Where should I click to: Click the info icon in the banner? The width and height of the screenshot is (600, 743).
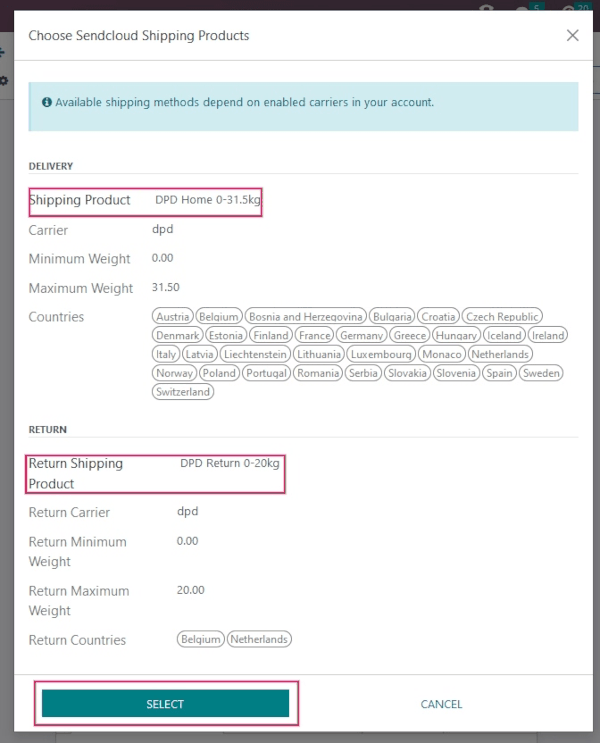[x=47, y=102]
